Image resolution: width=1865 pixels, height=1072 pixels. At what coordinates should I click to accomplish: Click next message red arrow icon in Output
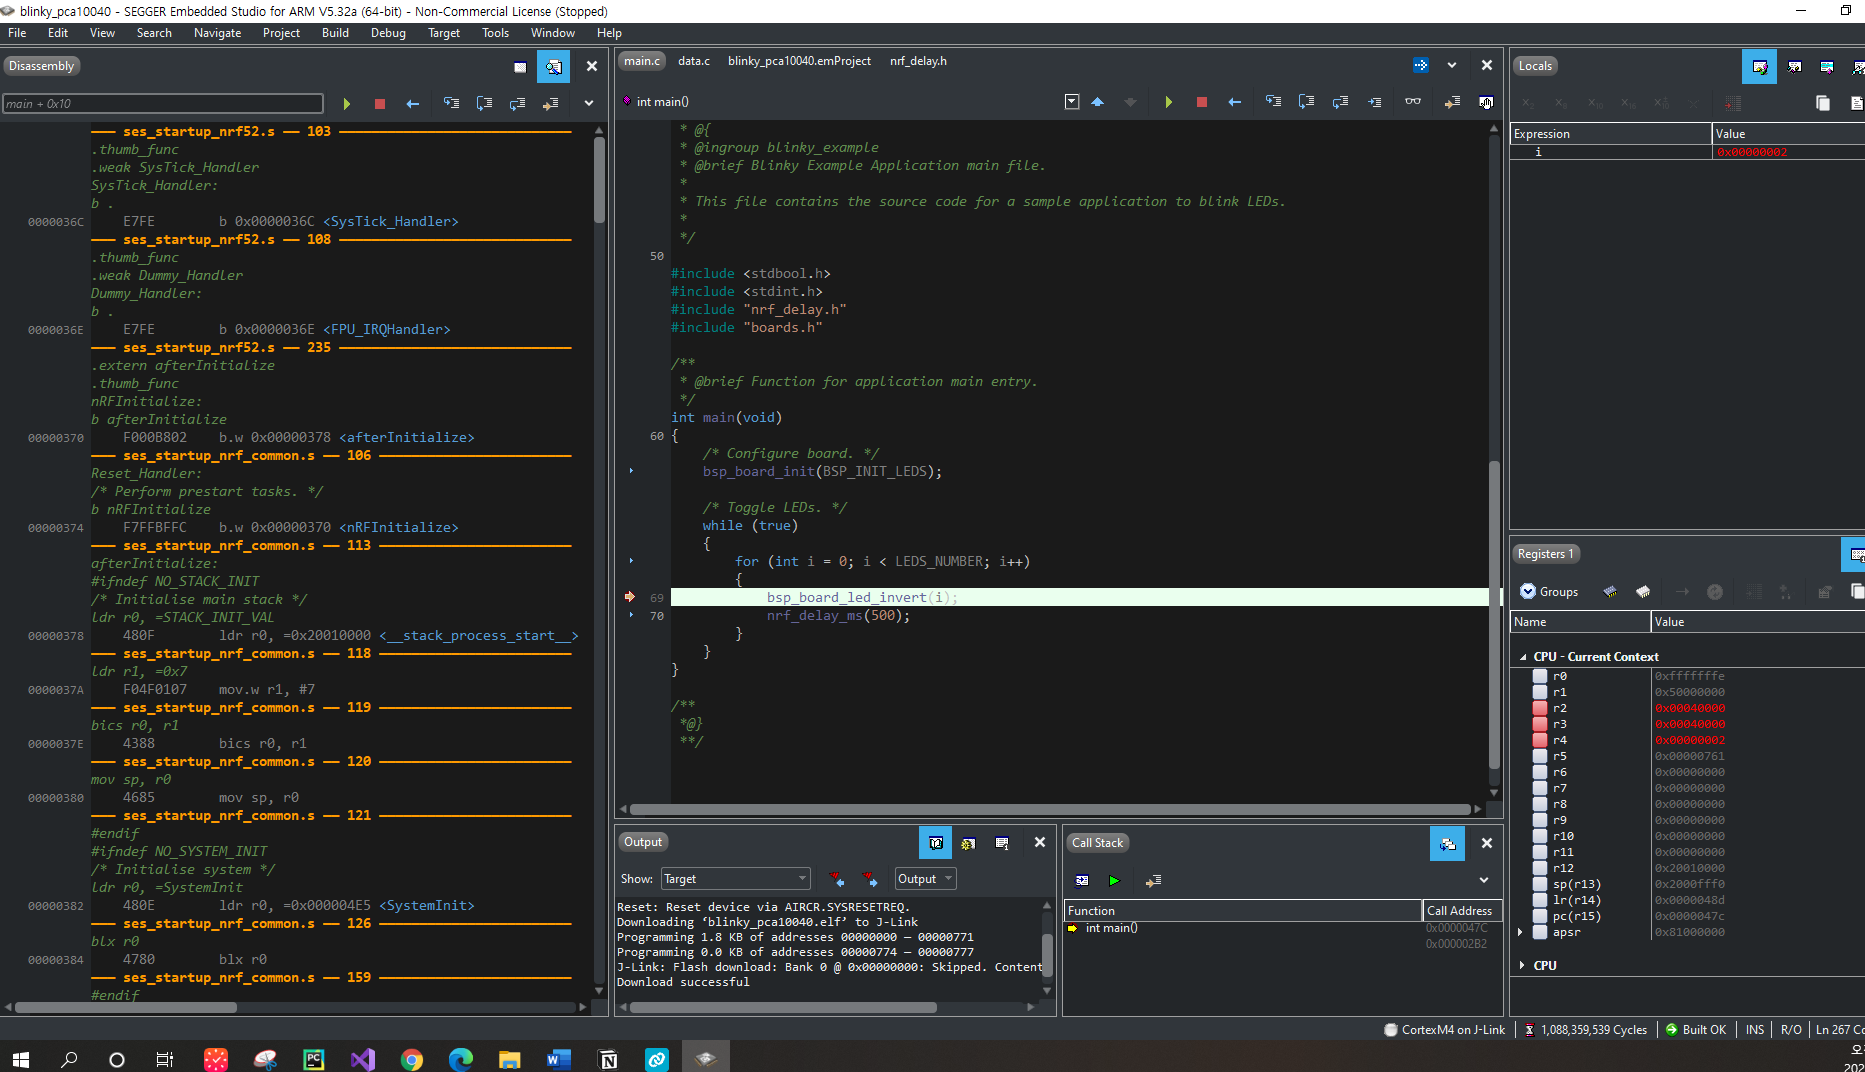(870, 879)
